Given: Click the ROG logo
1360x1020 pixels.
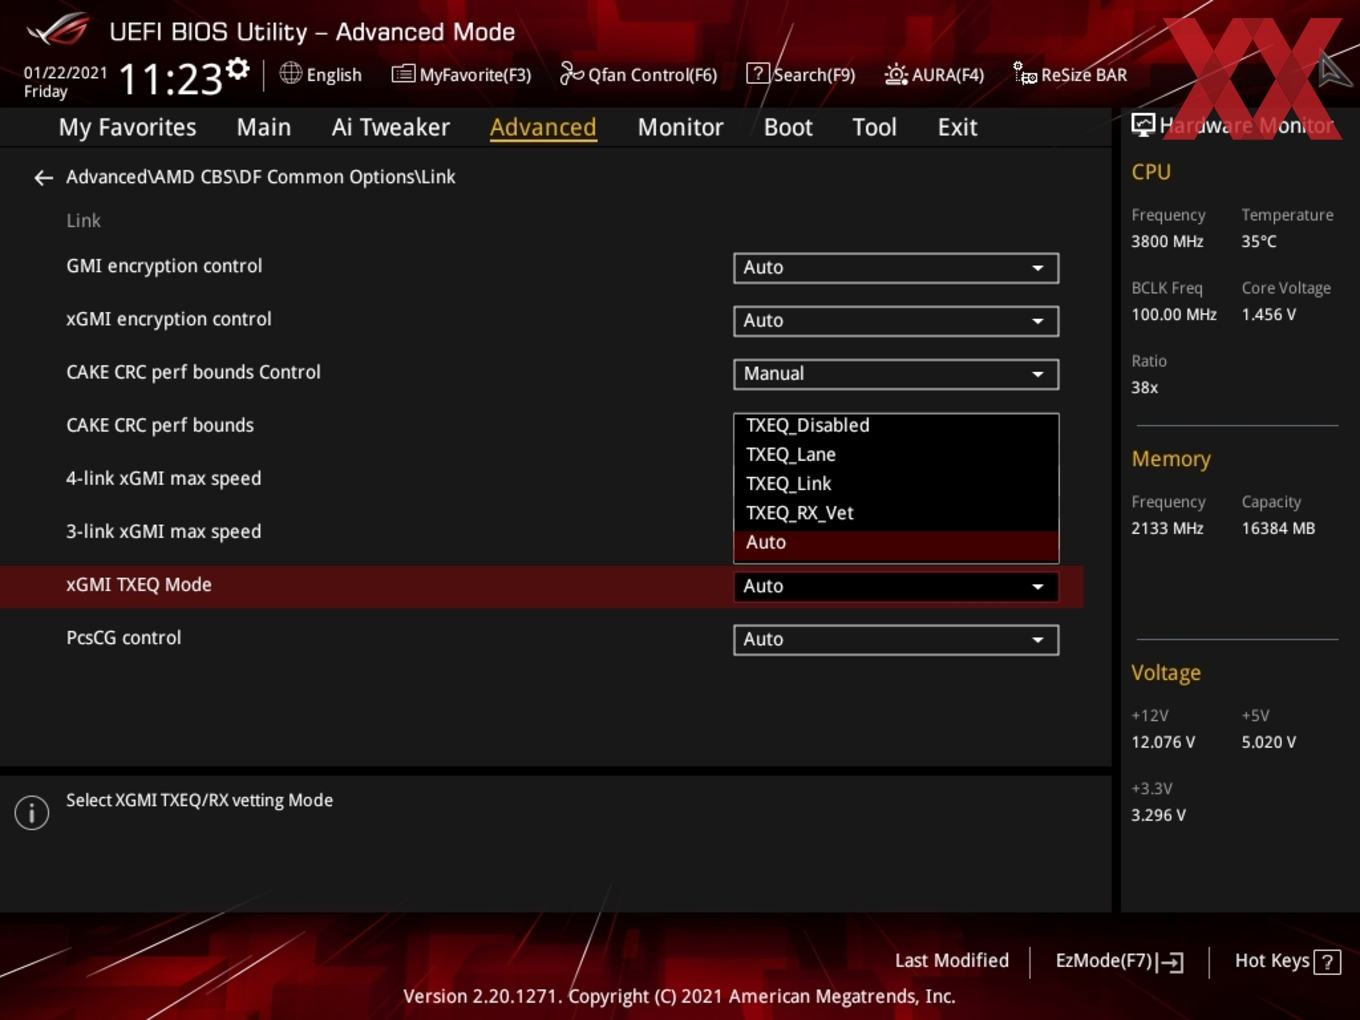Looking at the screenshot, I should (x=57, y=30).
